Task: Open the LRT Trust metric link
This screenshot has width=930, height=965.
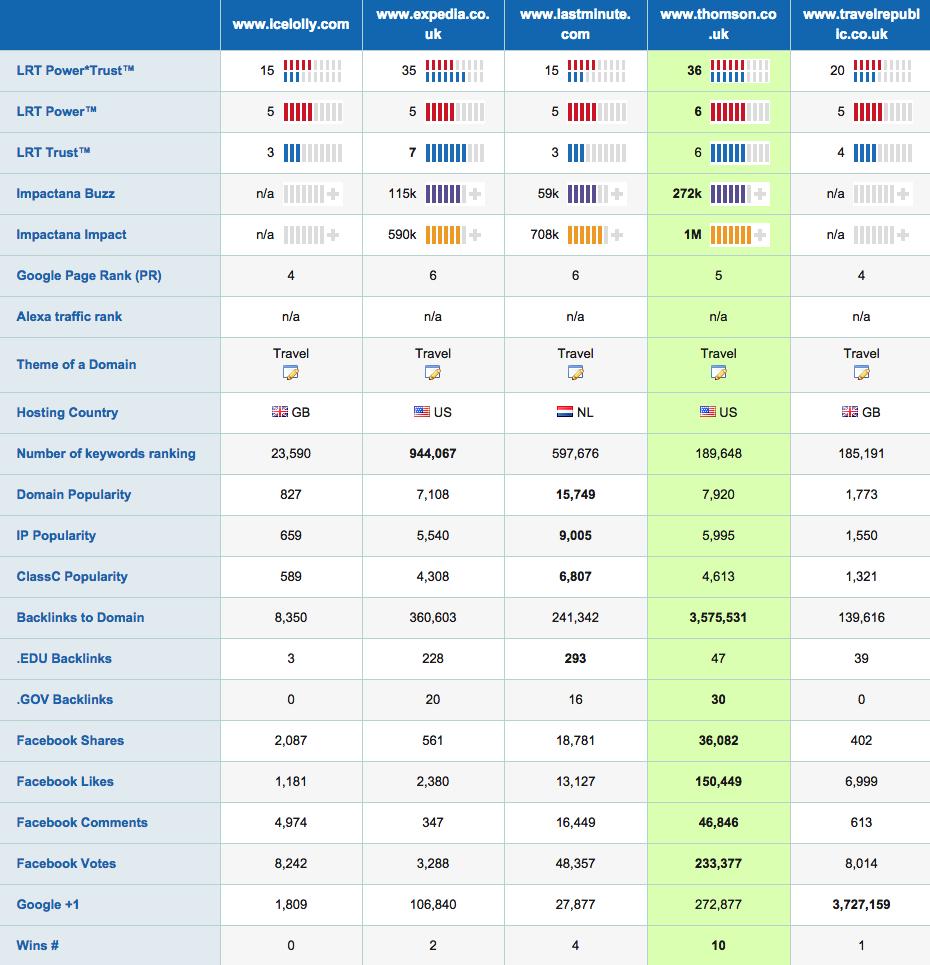Action: tap(53, 152)
